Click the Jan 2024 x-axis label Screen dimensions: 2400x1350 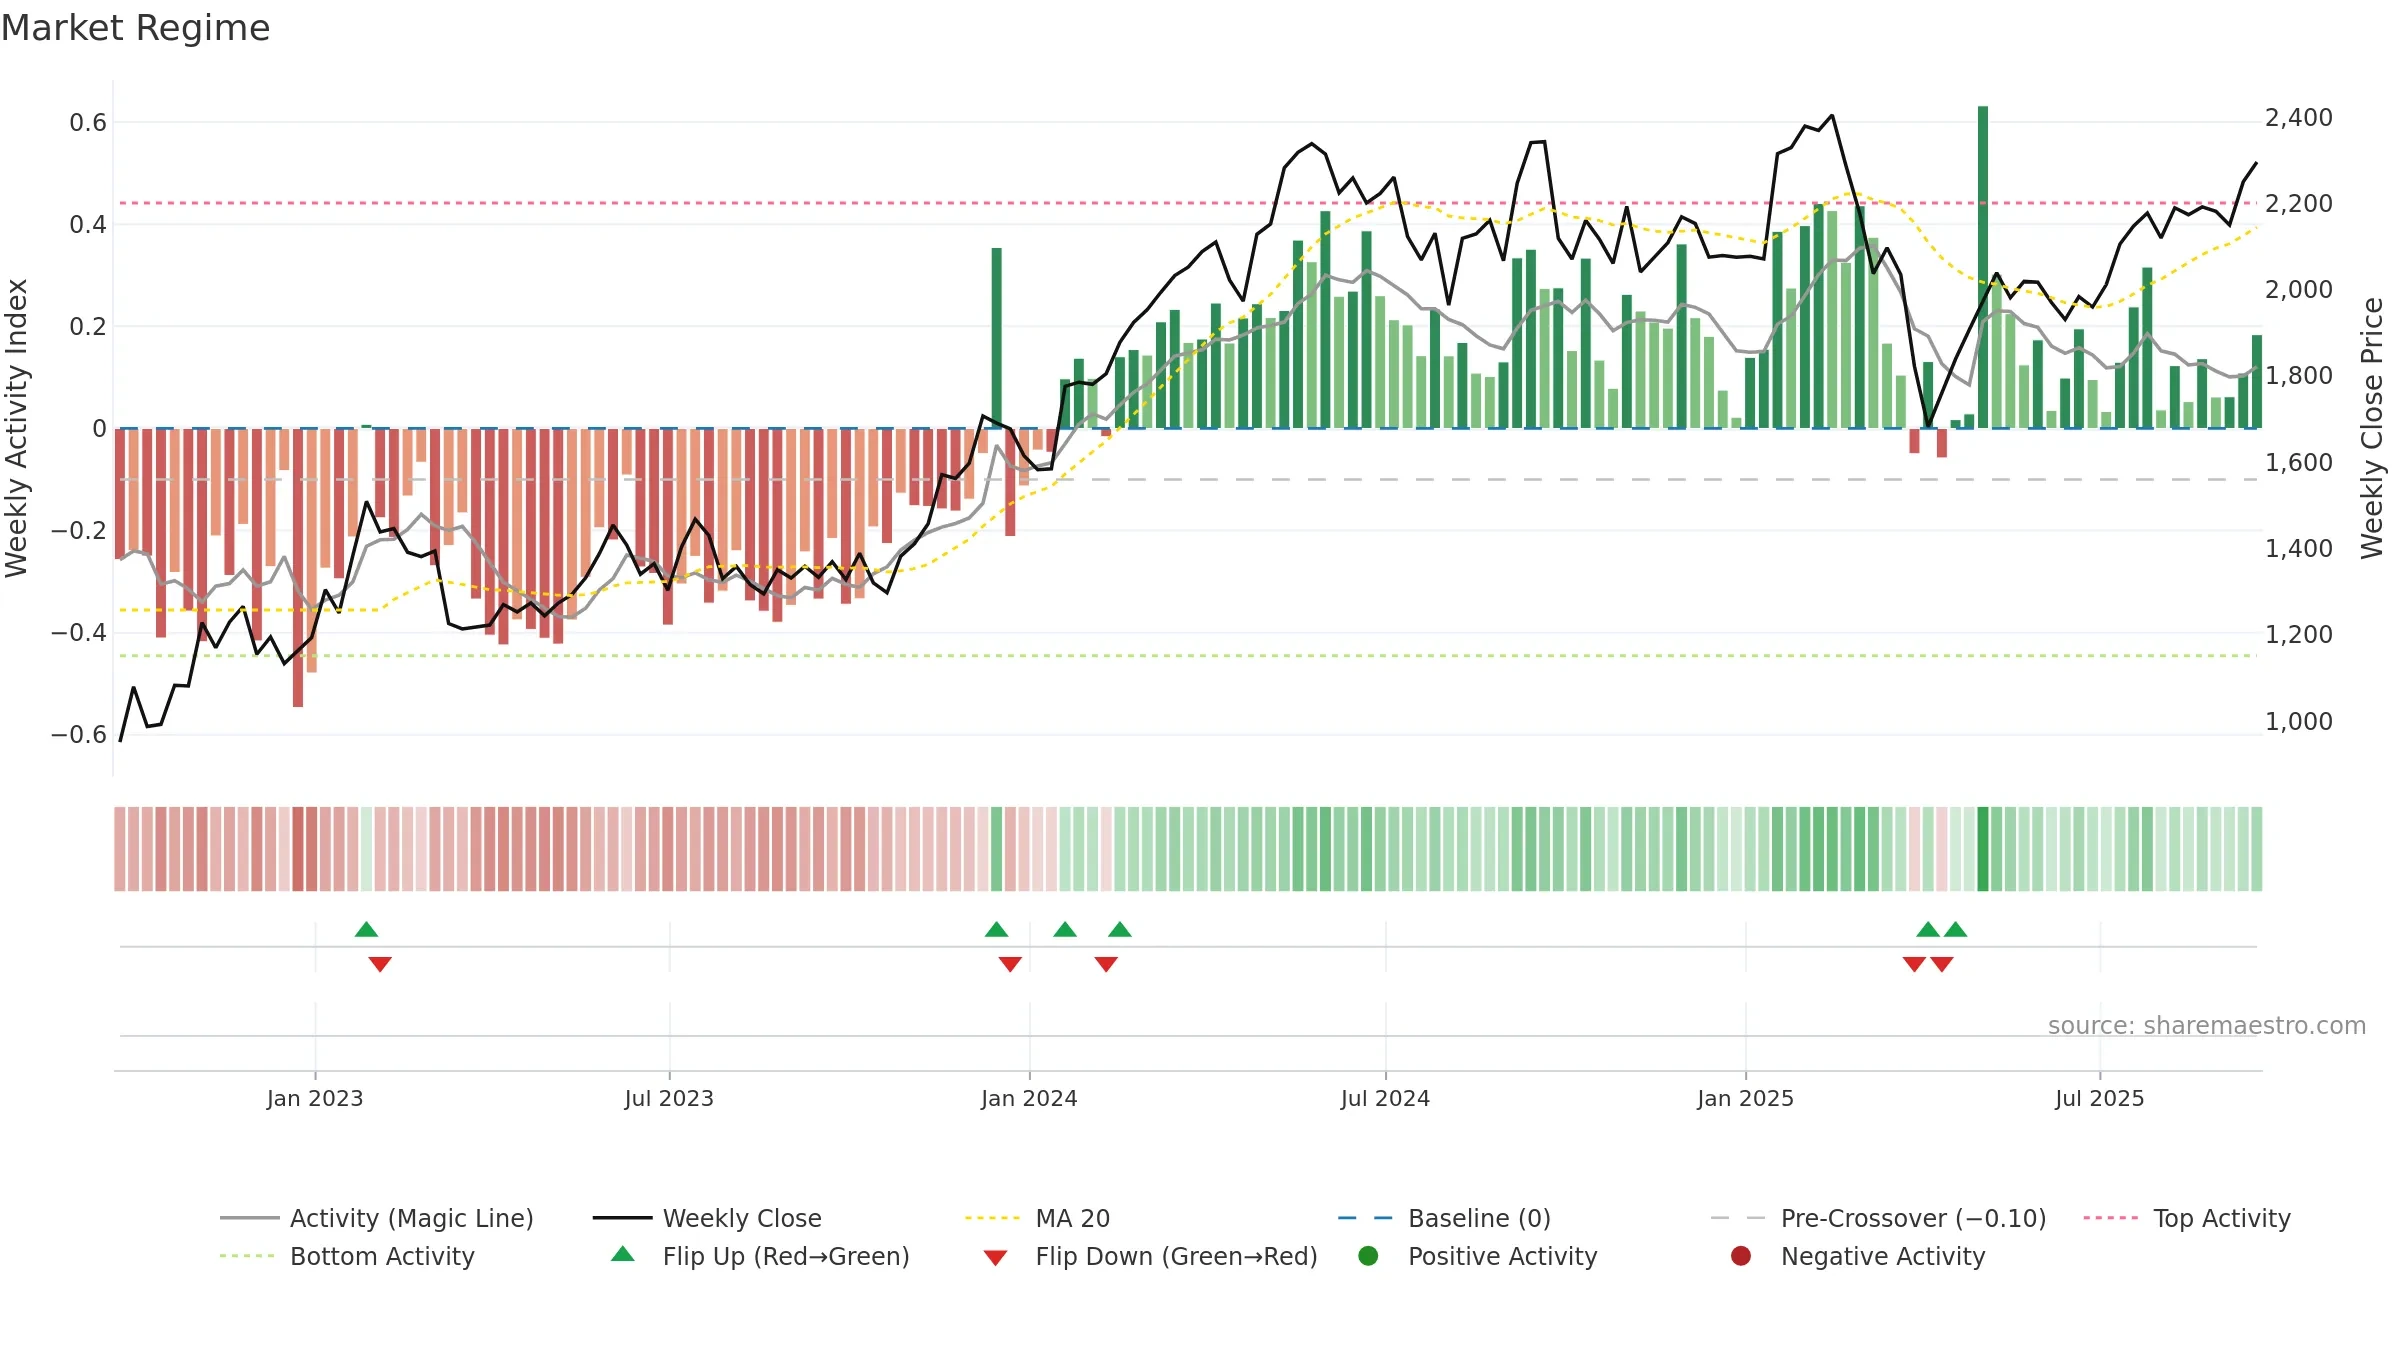point(1029,1098)
